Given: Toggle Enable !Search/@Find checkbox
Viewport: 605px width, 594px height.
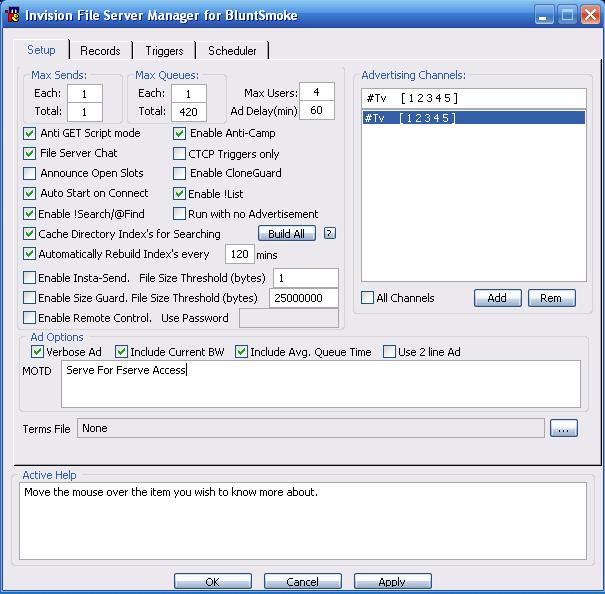Looking at the screenshot, I should click(x=30, y=213).
